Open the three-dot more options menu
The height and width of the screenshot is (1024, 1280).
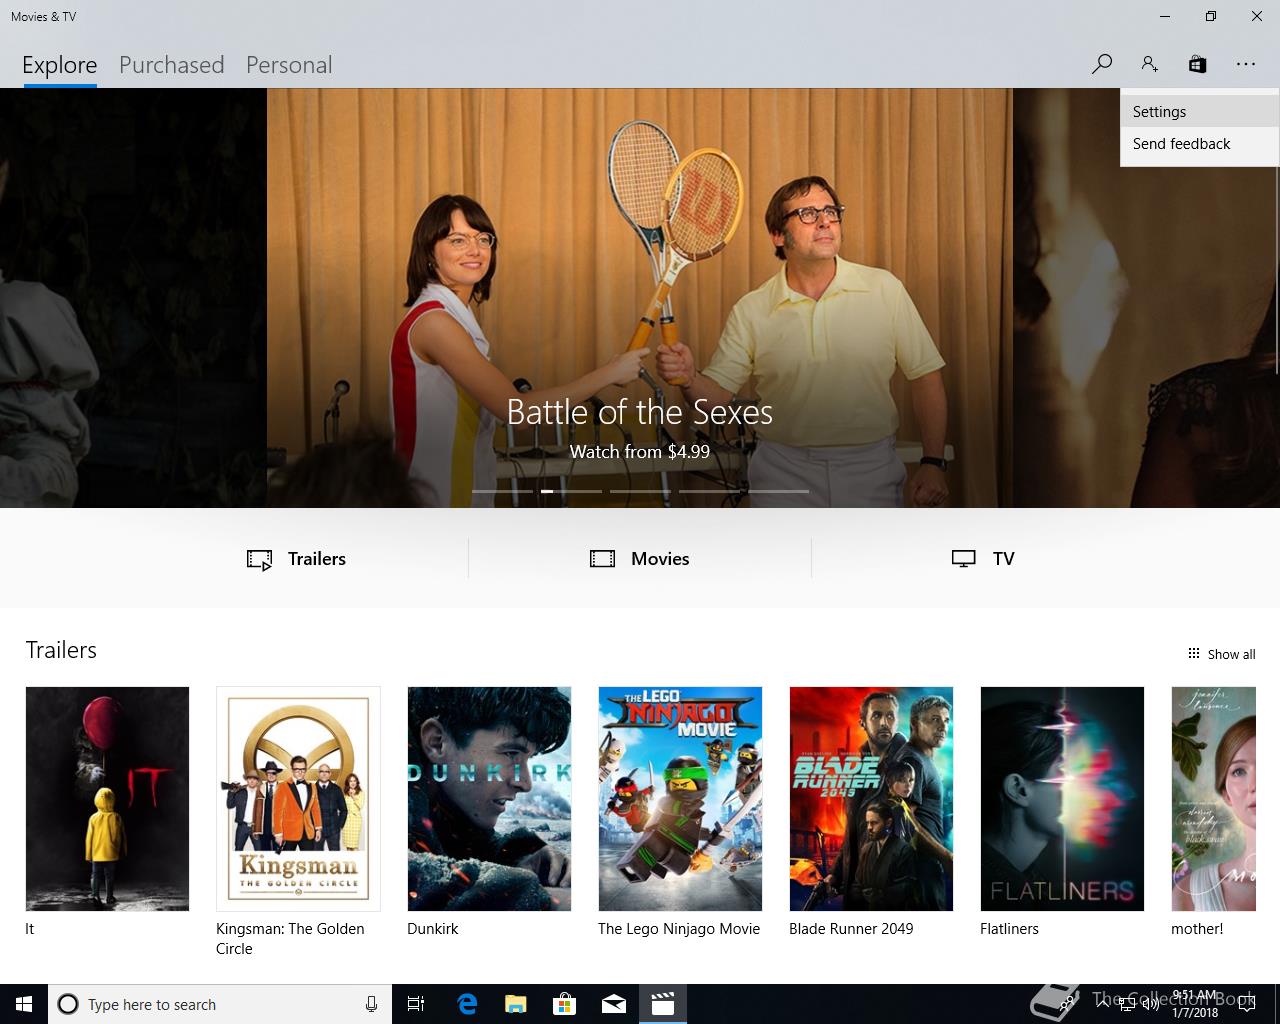(1245, 64)
